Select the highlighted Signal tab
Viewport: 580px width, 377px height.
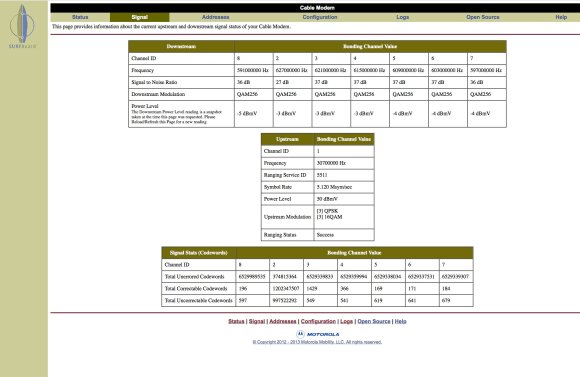[139, 17]
